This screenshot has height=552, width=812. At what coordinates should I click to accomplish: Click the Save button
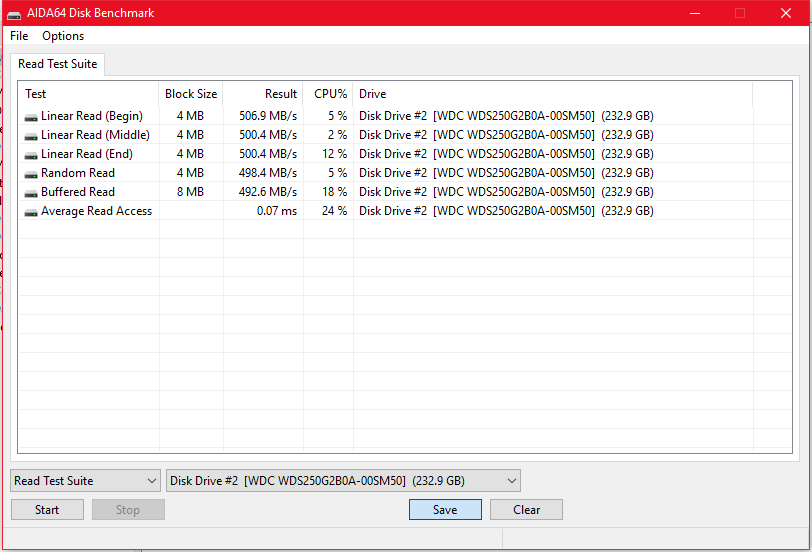click(x=445, y=510)
